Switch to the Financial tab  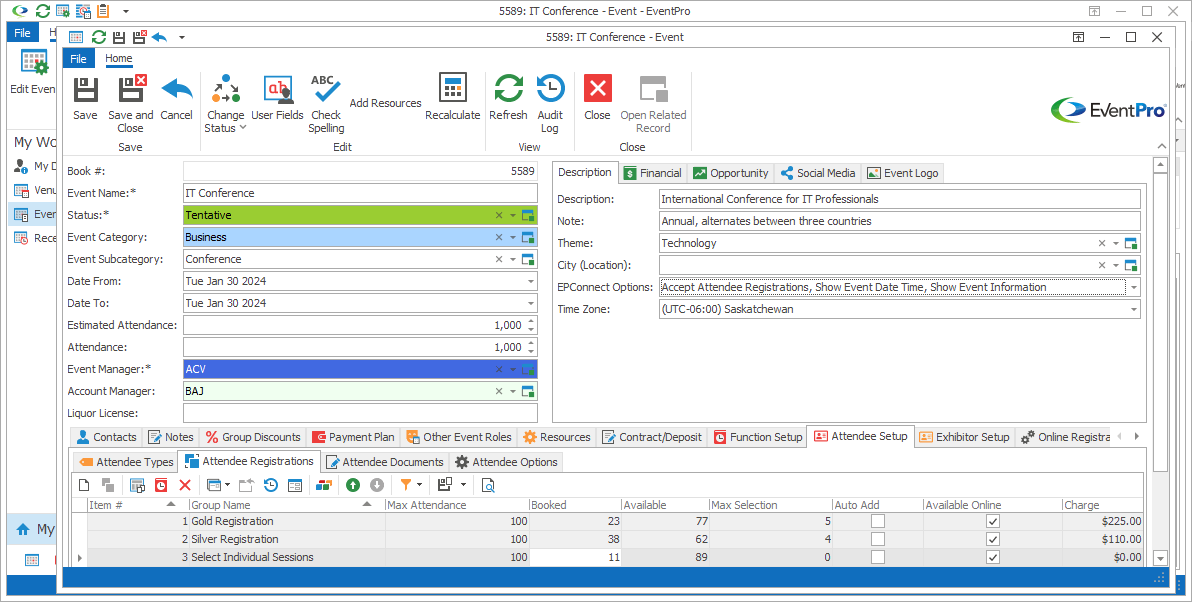(652, 173)
